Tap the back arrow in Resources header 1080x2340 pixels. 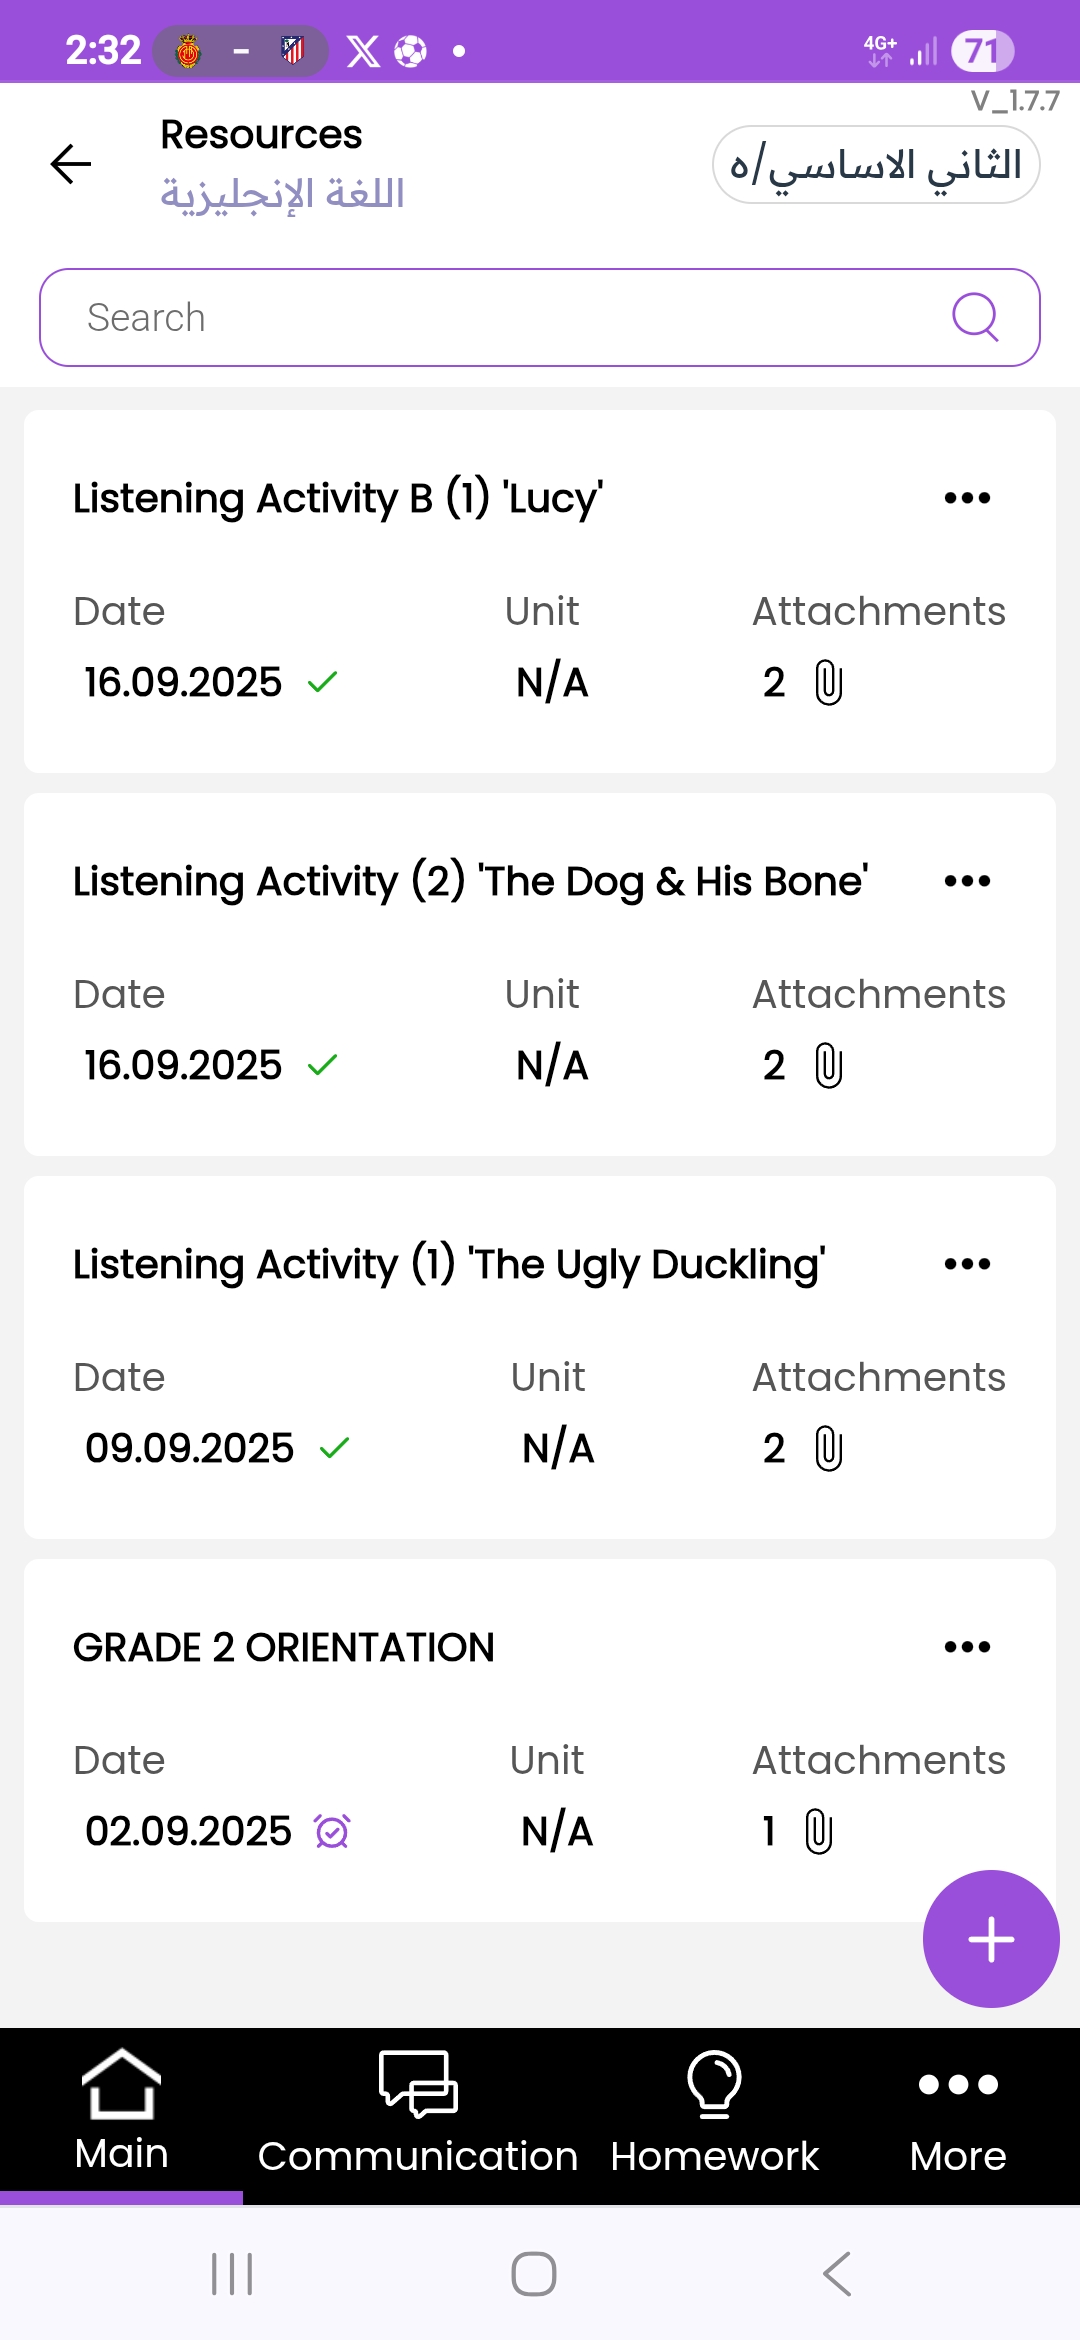(71, 164)
